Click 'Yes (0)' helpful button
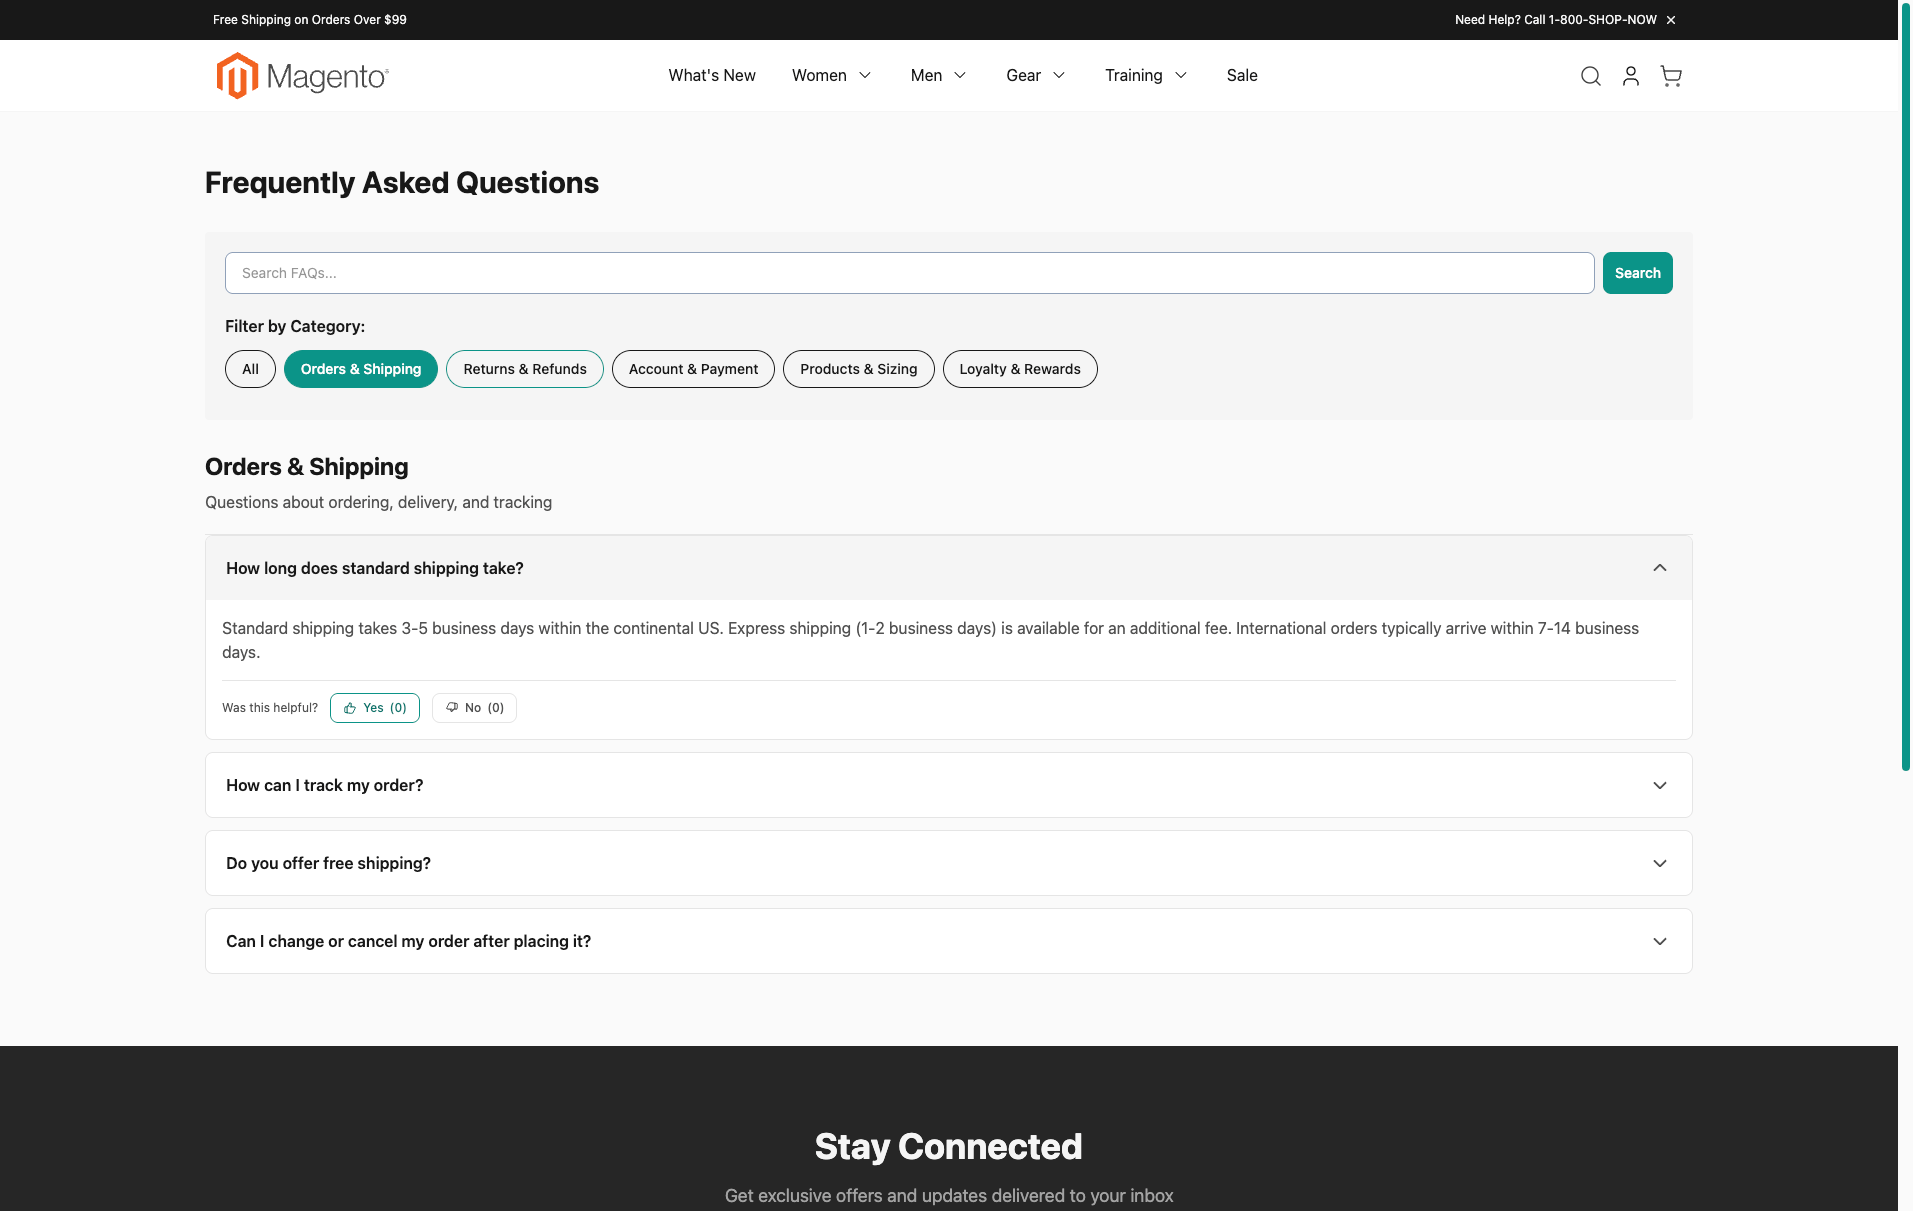Screen dimensions: 1913x1211 (374, 707)
